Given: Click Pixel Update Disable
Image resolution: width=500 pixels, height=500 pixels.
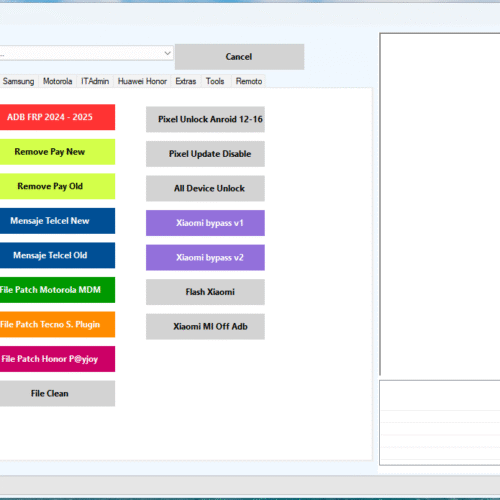Looking at the screenshot, I should (x=205, y=154).
